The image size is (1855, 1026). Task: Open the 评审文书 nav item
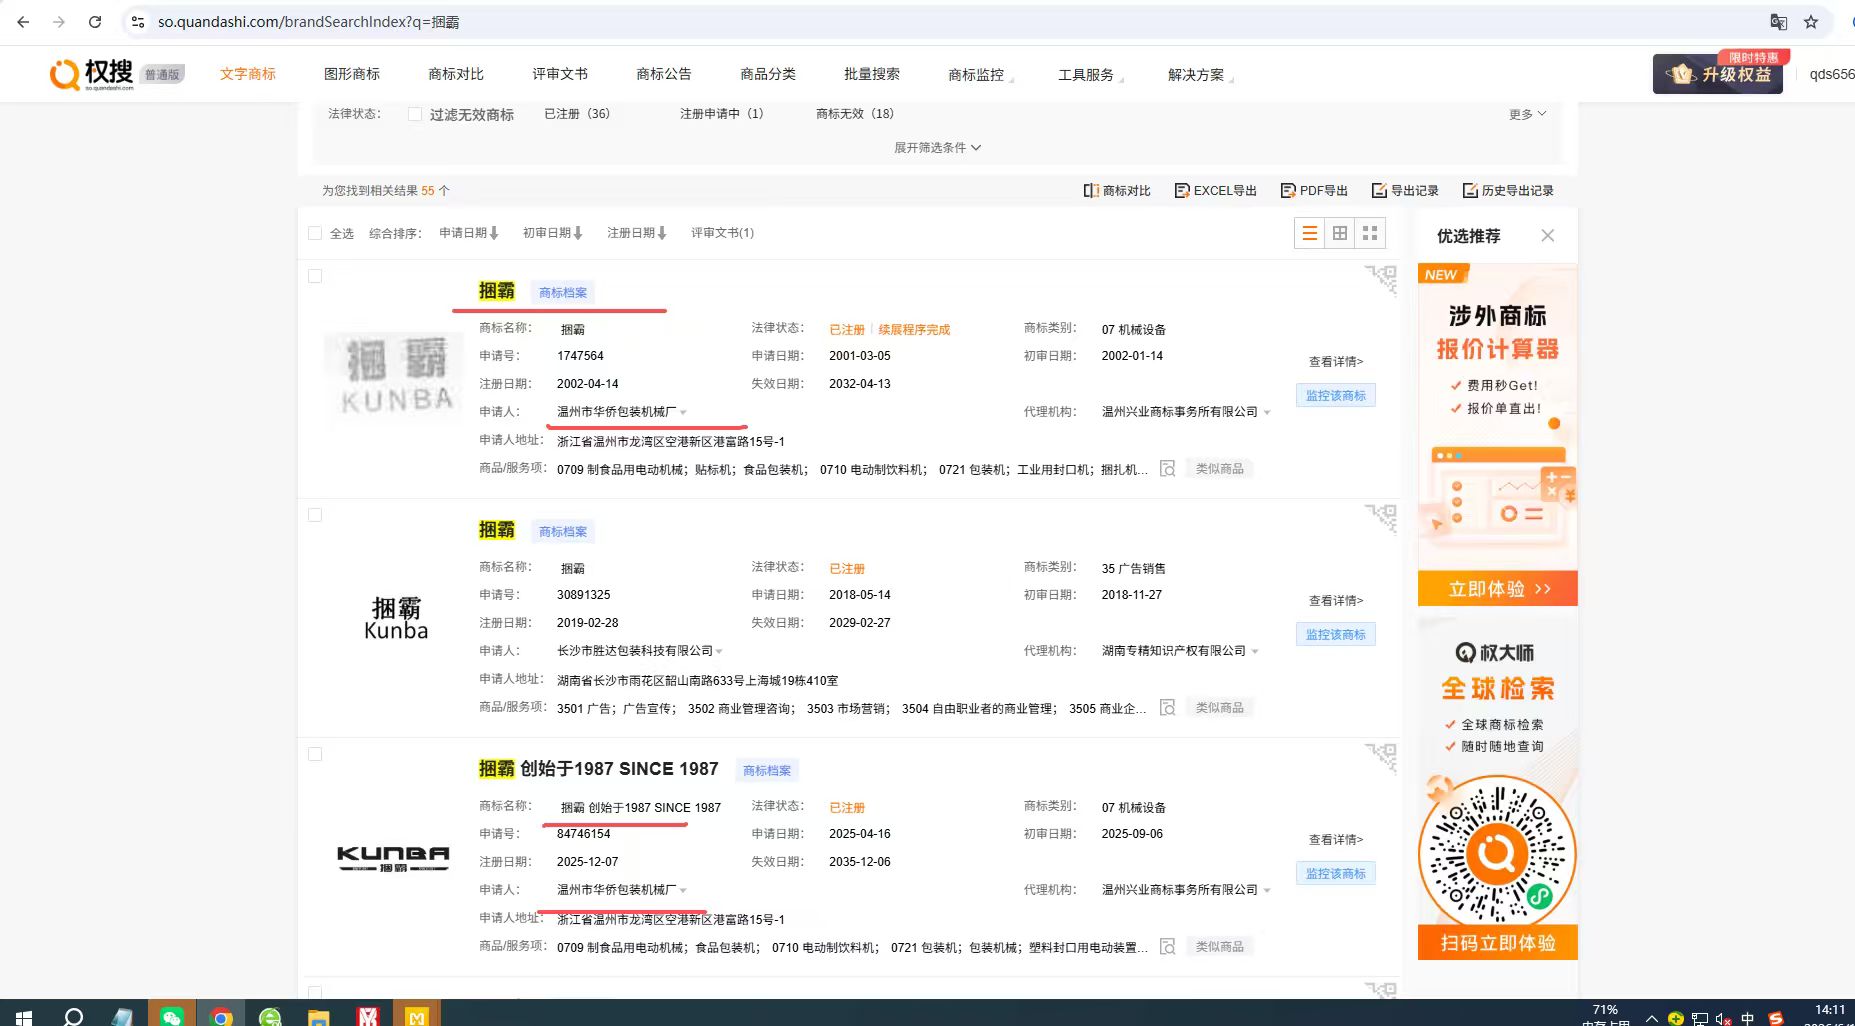pos(560,74)
